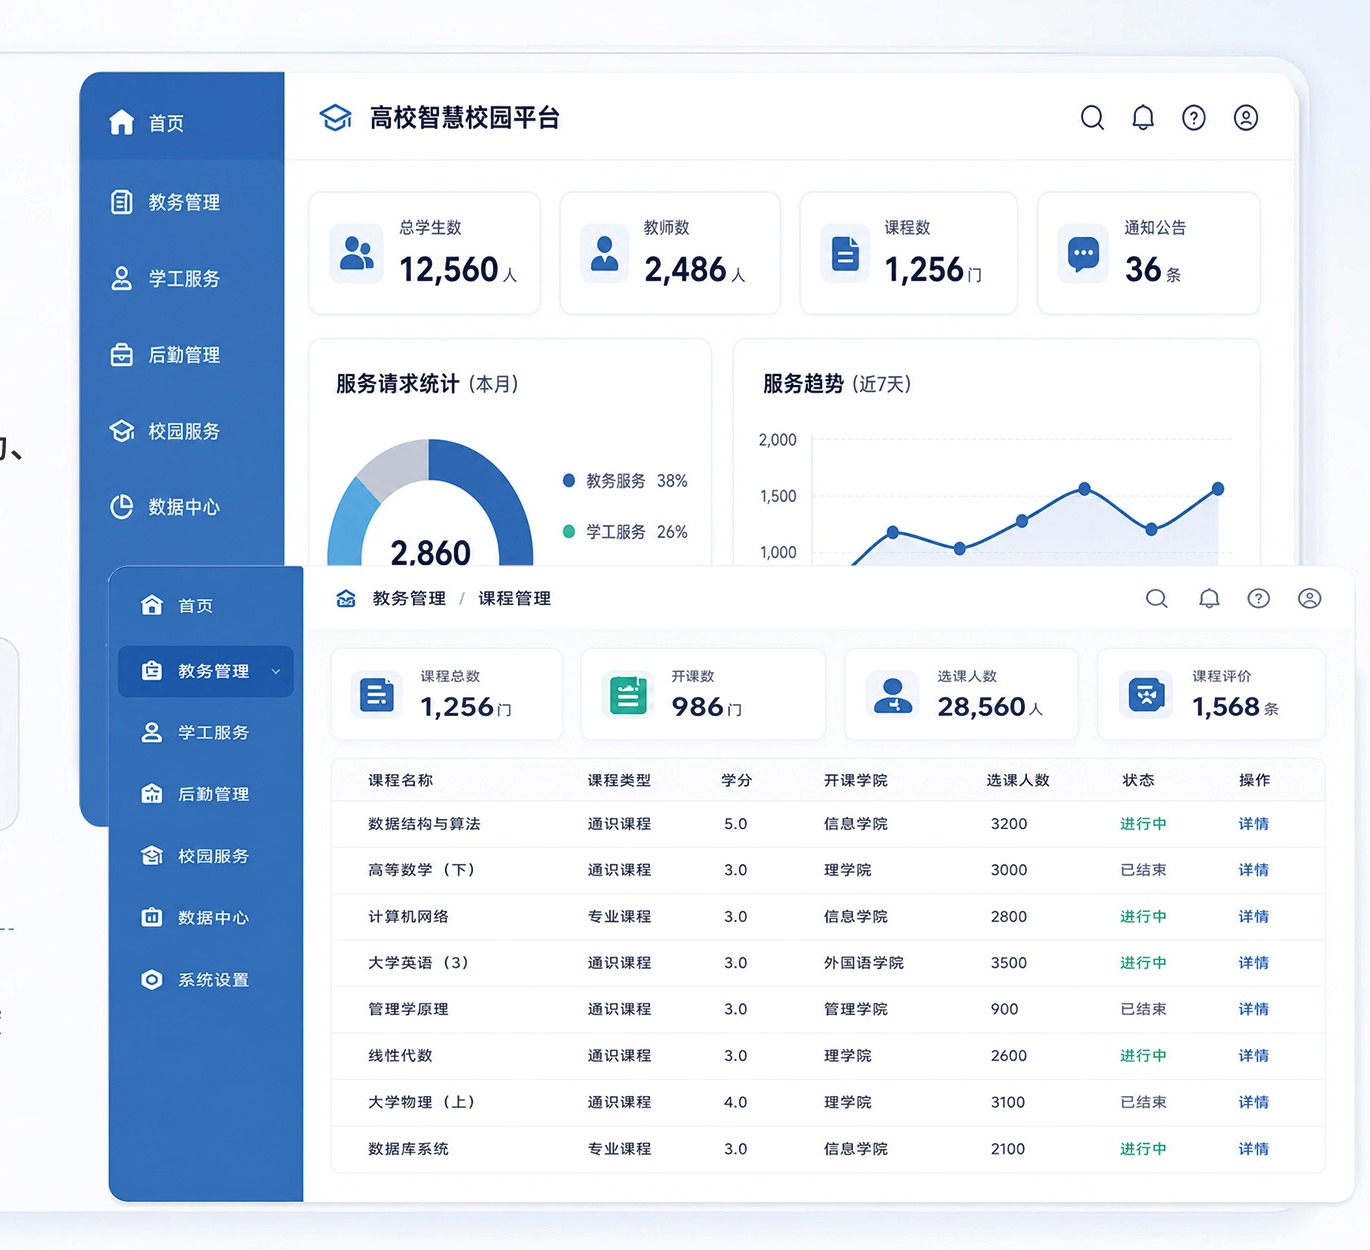
Task: Click the 教务管理 breadcrumb link
Action: [x=409, y=598]
